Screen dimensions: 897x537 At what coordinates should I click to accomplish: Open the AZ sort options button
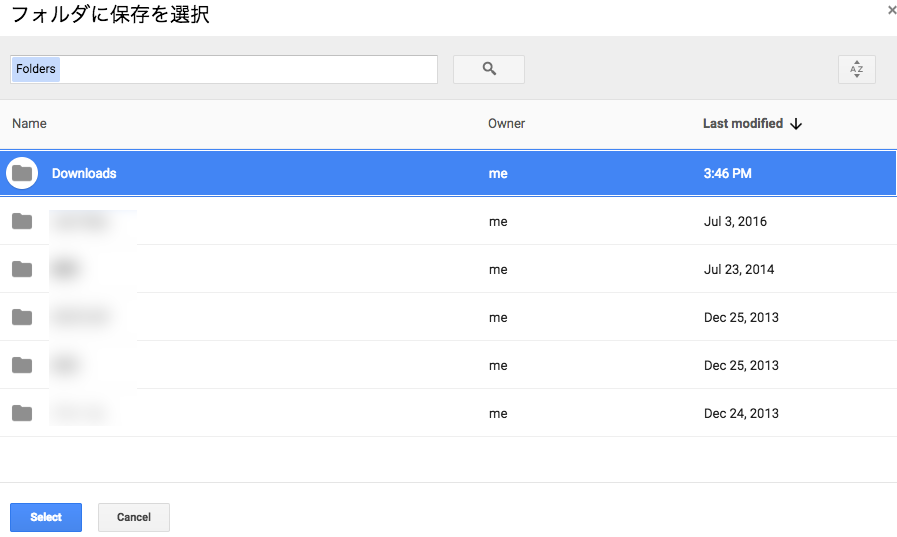pyautogui.click(x=856, y=69)
